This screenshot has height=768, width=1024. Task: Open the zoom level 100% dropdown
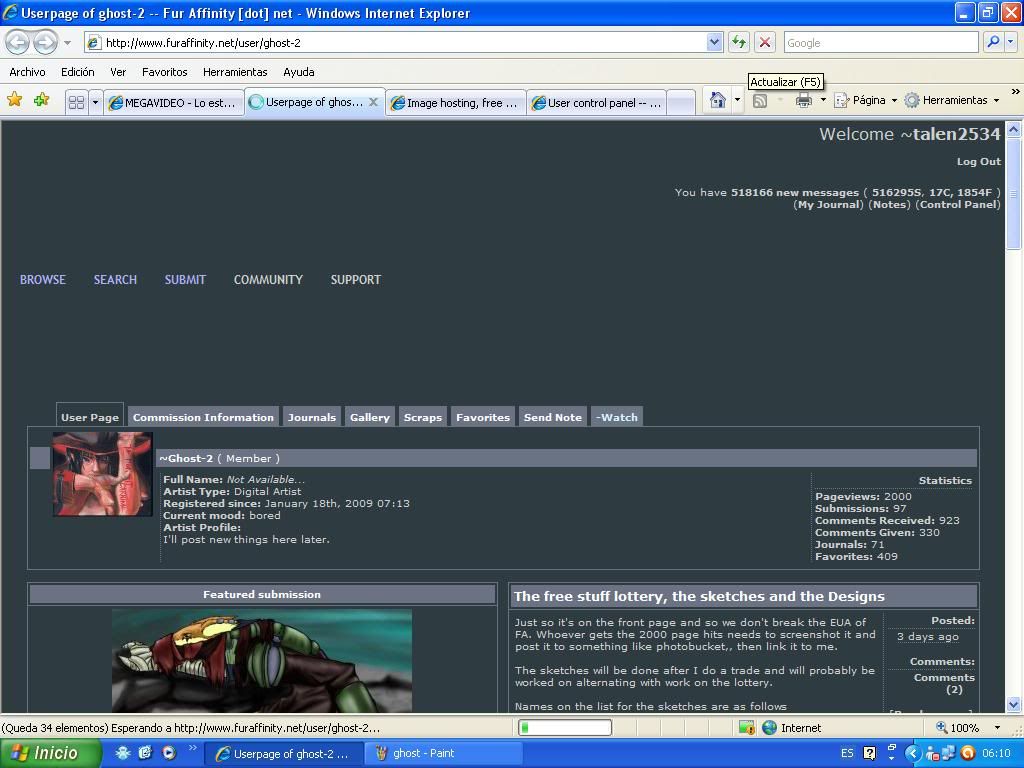click(996, 727)
